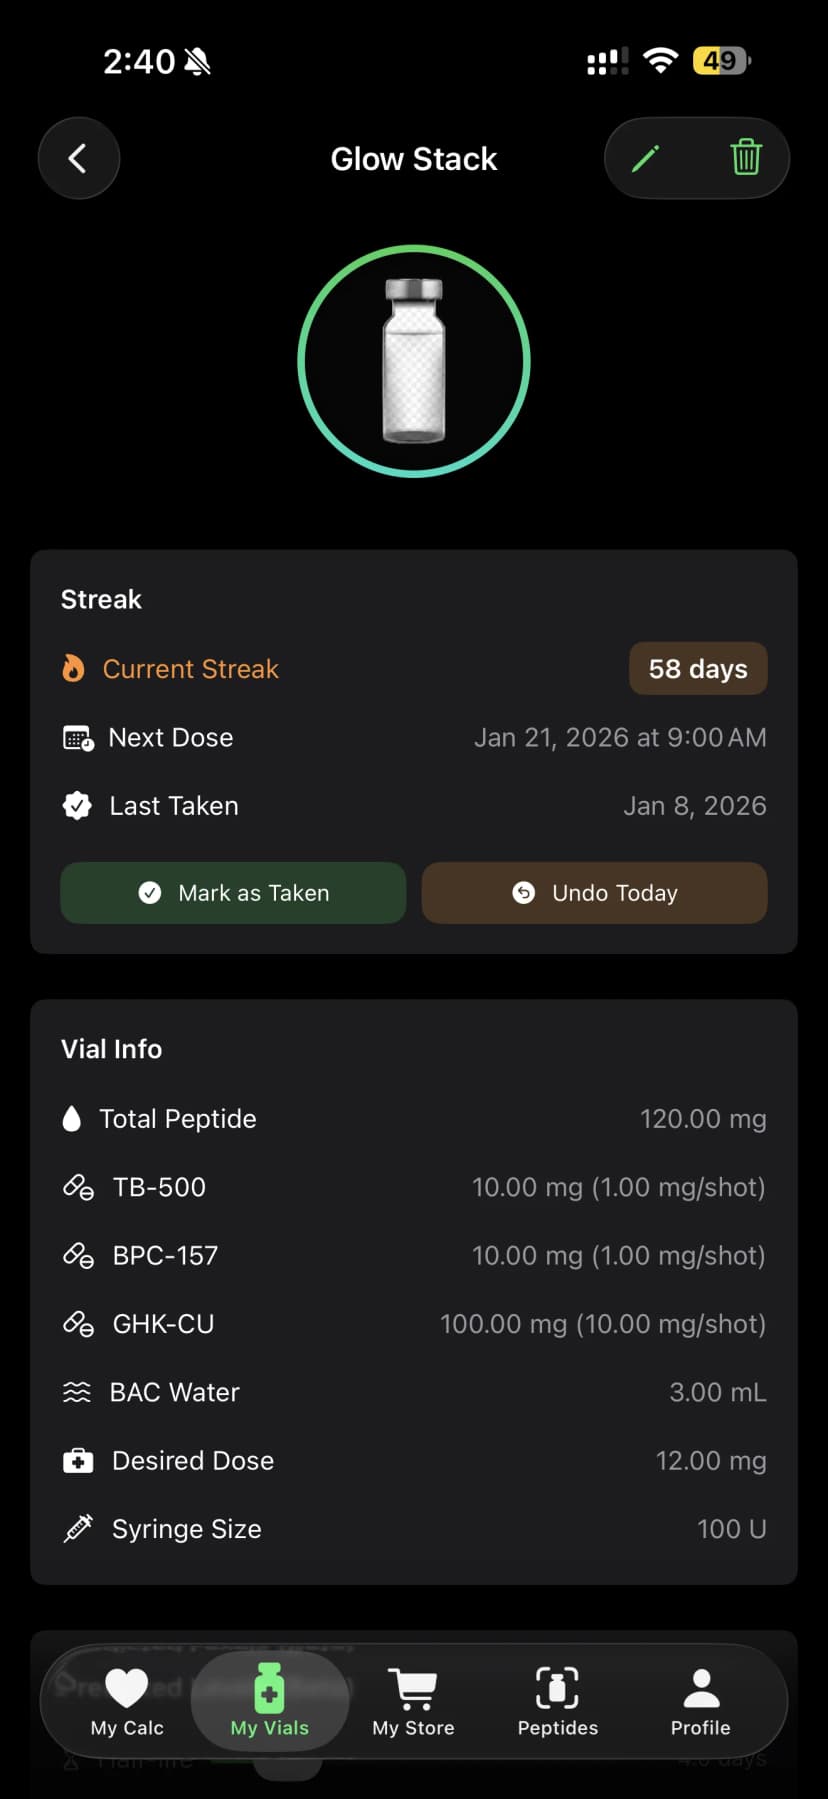Tap the Desired Dose medkit icon
Viewport: 828px width, 1799px height.
pos(78,1461)
